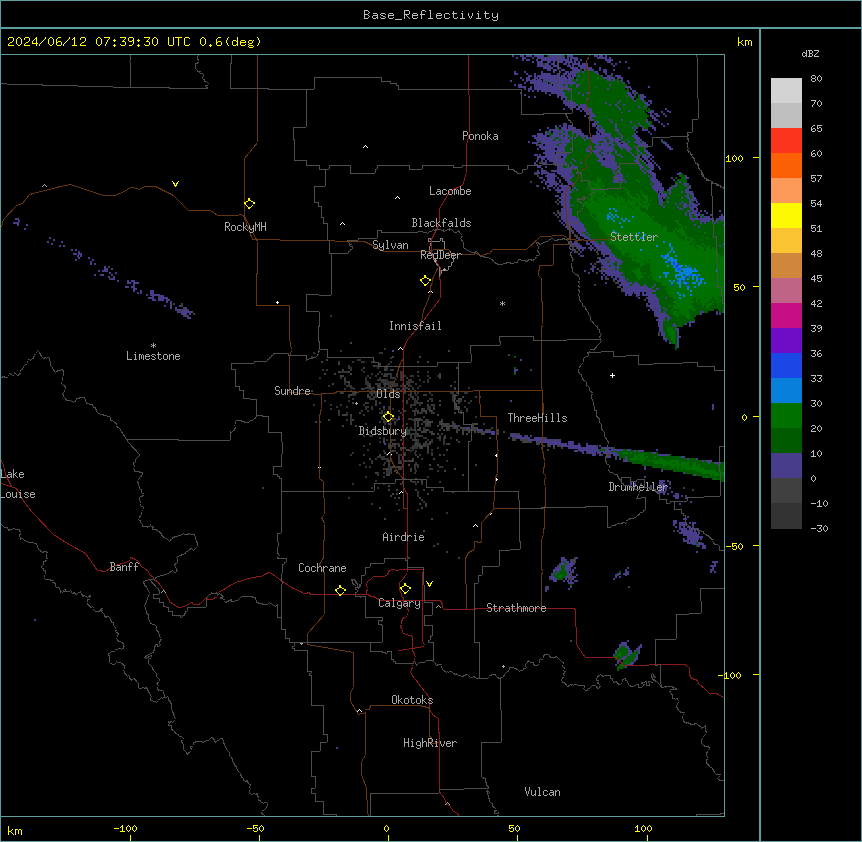Select the Banff label
Screen dimensions: 862x842
pyautogui.click(x=124, y=567)
